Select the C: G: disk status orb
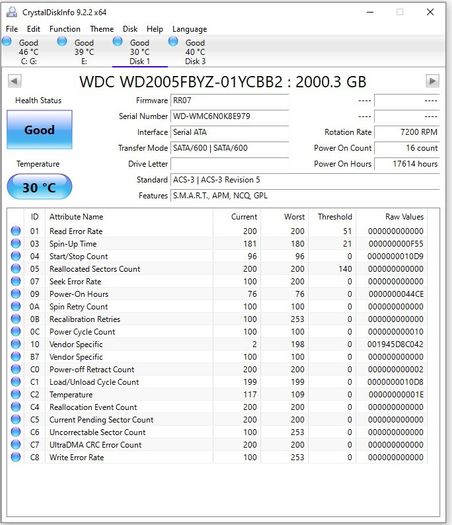Viewport: 452px width, 525px height. pyautogui.click(x=7, y=42)
